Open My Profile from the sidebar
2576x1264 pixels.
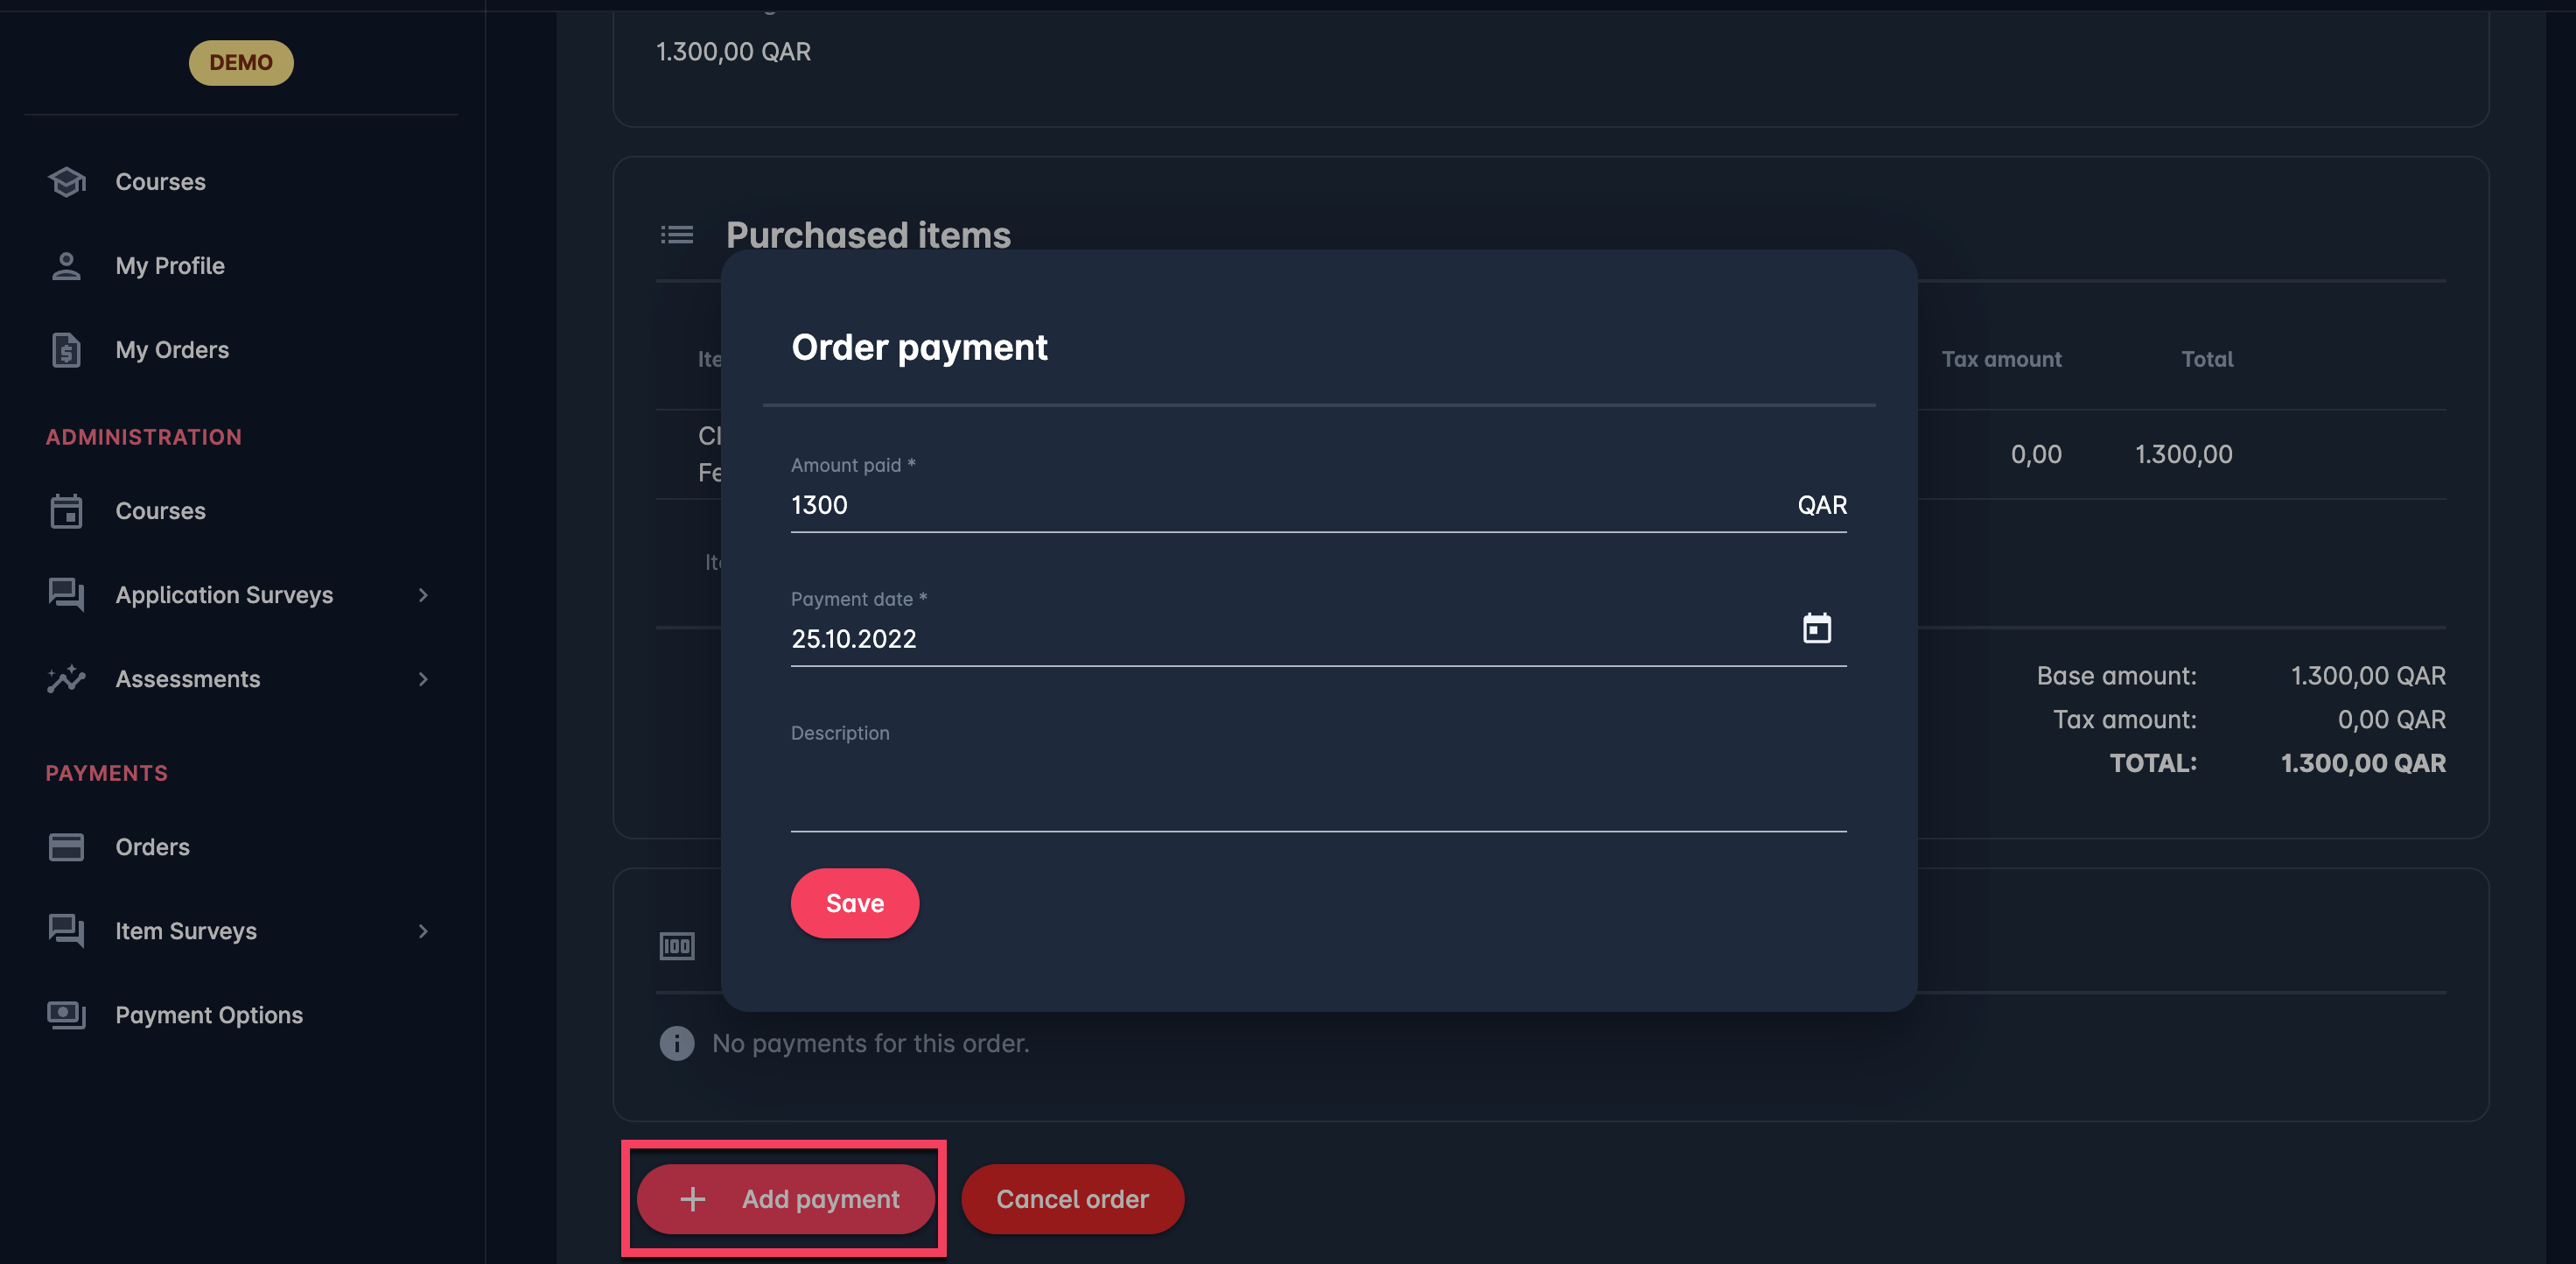click(x=170, y=266)
